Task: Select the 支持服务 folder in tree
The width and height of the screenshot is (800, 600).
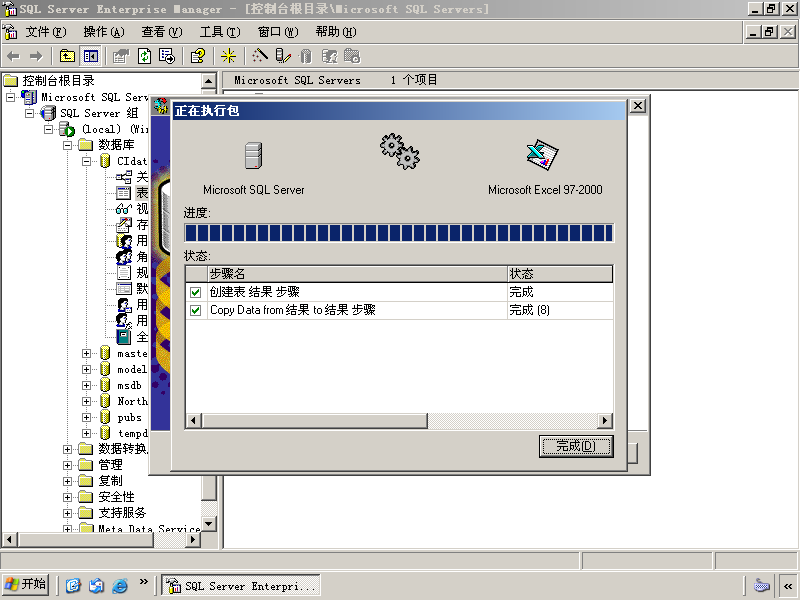Action: pyautogui.click(x=122, y=513)
